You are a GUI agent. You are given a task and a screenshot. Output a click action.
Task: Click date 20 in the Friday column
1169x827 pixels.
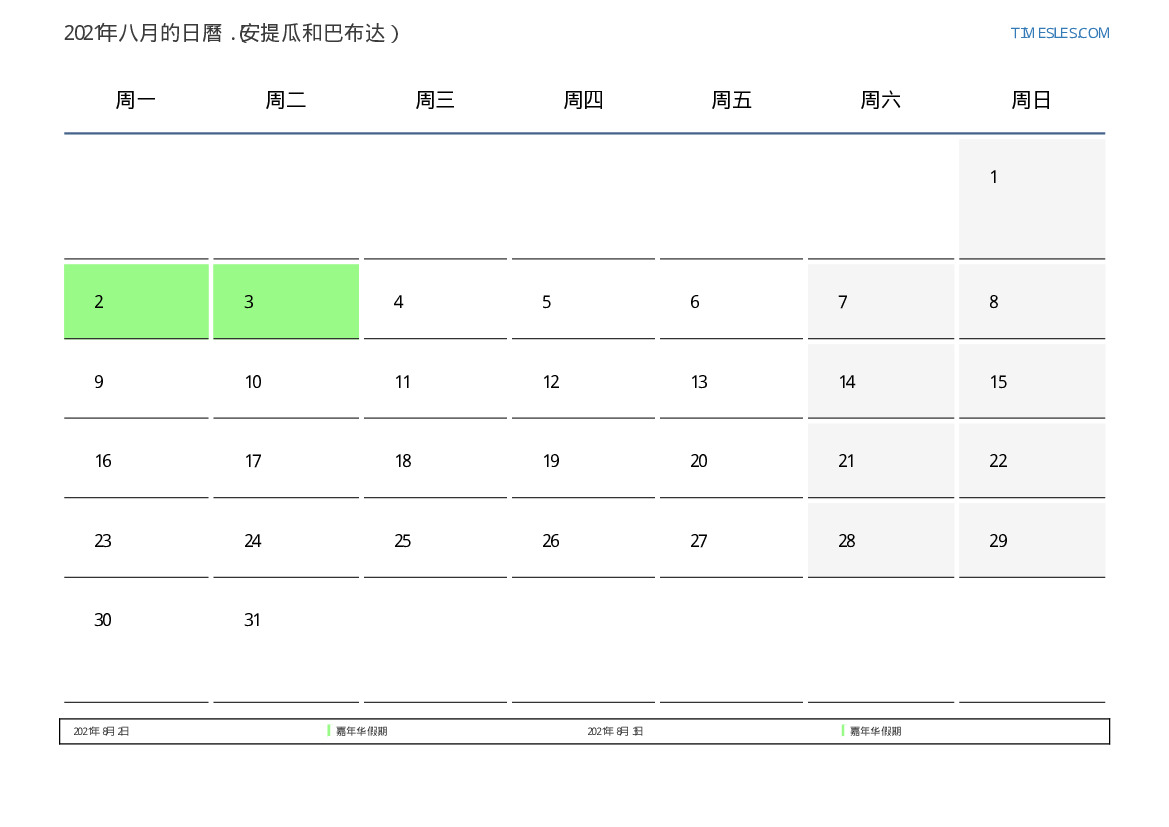coord(731,461)
